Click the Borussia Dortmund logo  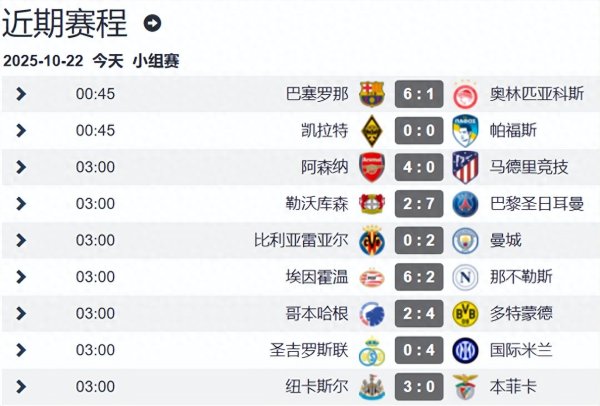(x=464, y=313)
